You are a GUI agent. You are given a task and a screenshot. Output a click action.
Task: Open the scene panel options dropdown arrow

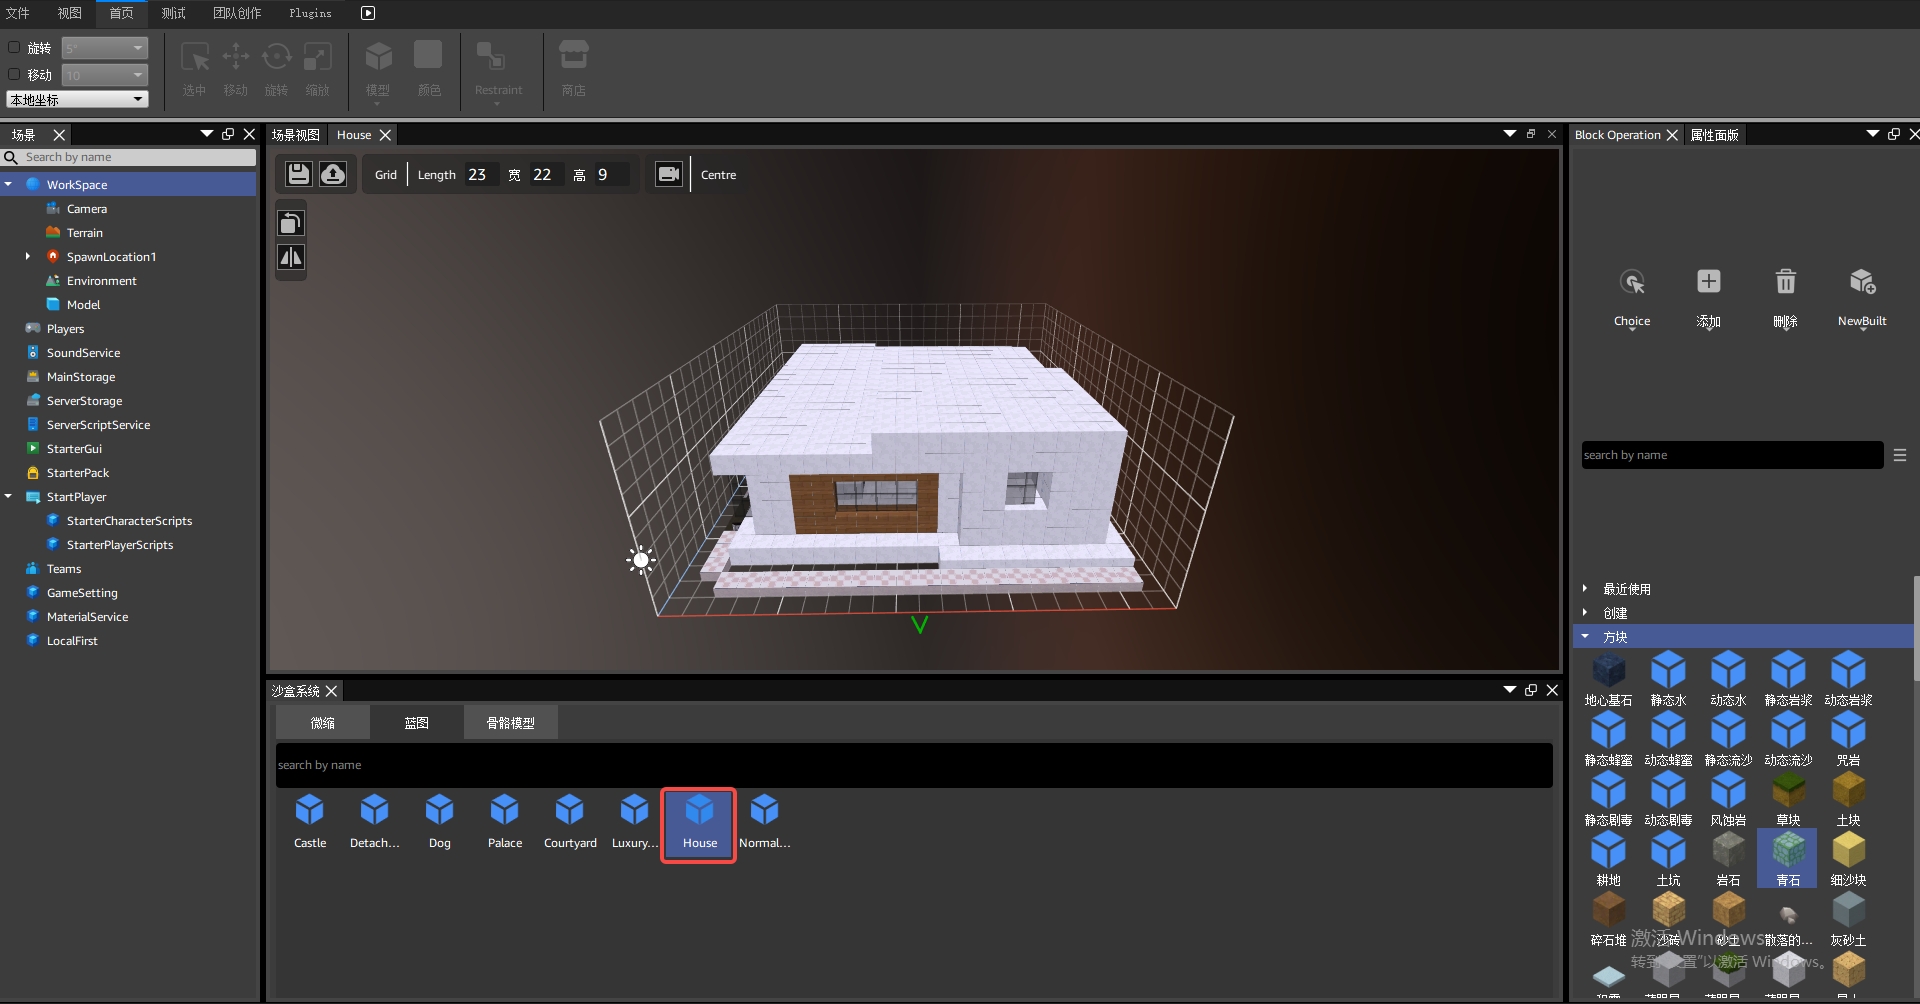point(207,134)
